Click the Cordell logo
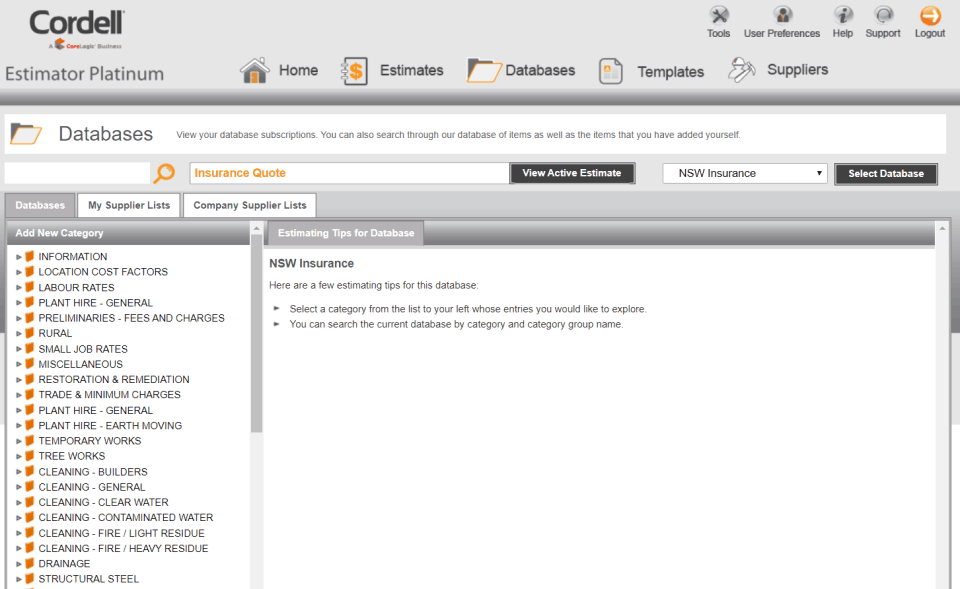Image resolution: width=960 pixels, height=589 pixels. (77, 28)
